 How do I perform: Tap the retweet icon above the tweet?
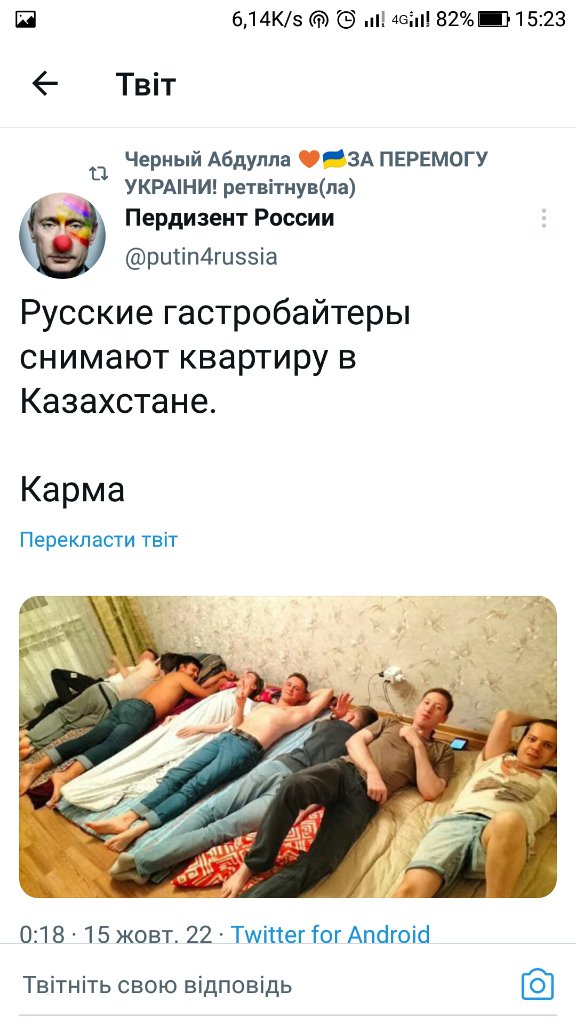pos(99,174)
